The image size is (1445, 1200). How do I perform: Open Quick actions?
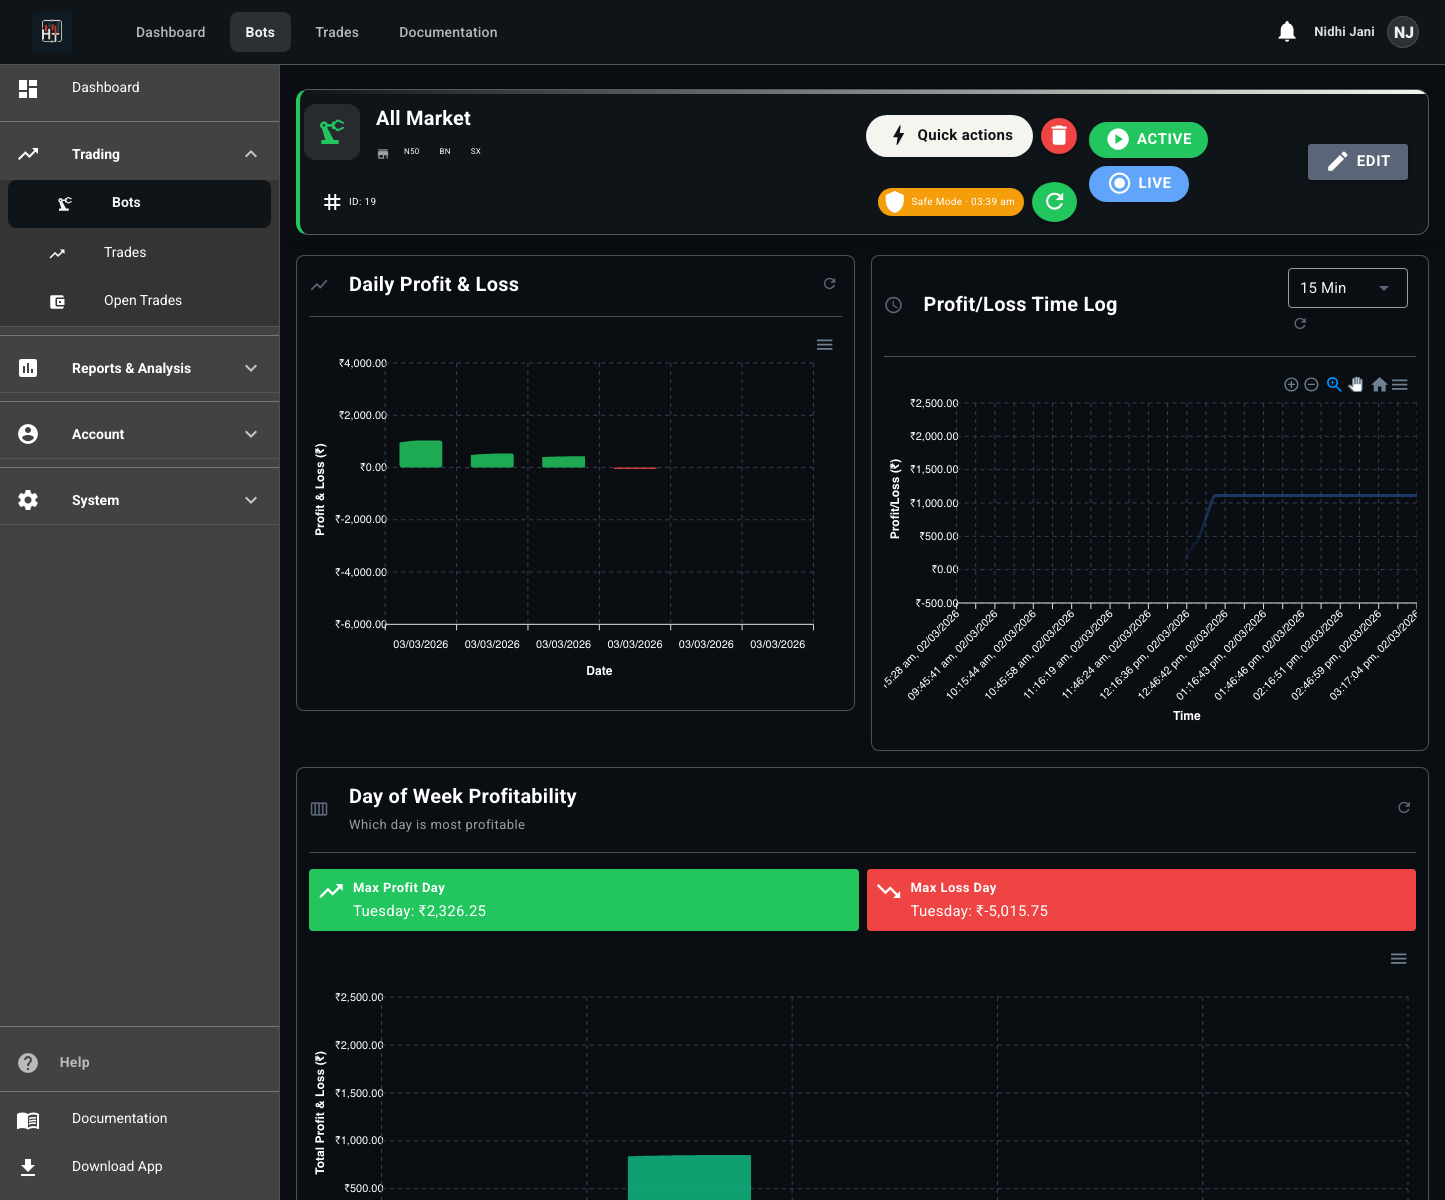pos(948,136)
